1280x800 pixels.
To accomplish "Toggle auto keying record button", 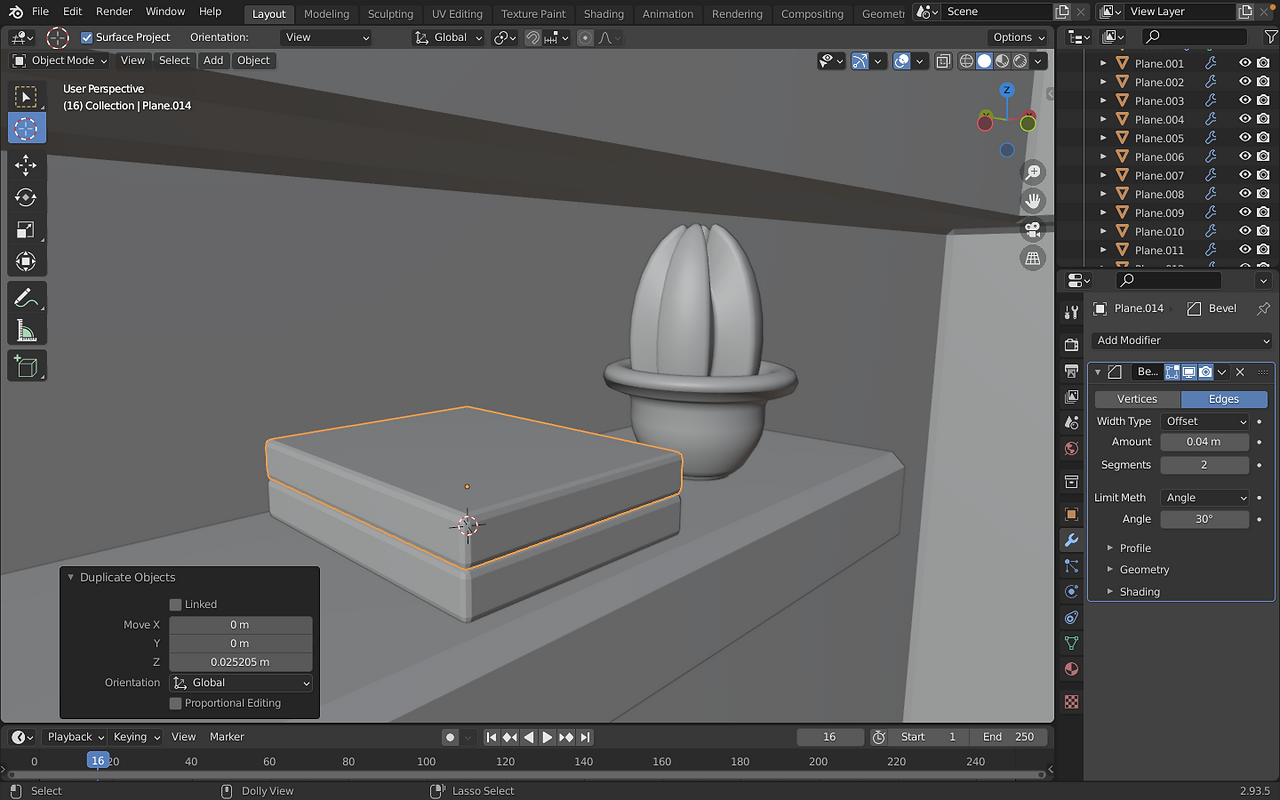I will click(x=450, y=737).
